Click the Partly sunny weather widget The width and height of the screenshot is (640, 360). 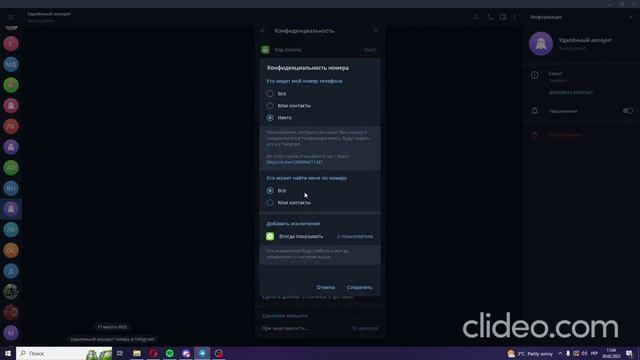(530, 353)
